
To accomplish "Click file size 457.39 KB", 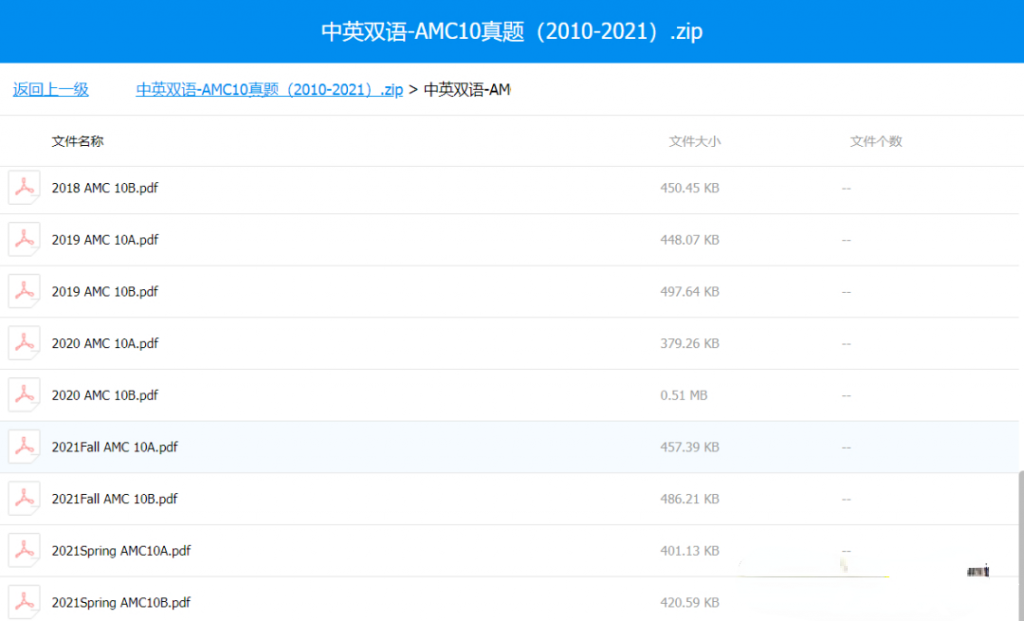I will point(690,447).
